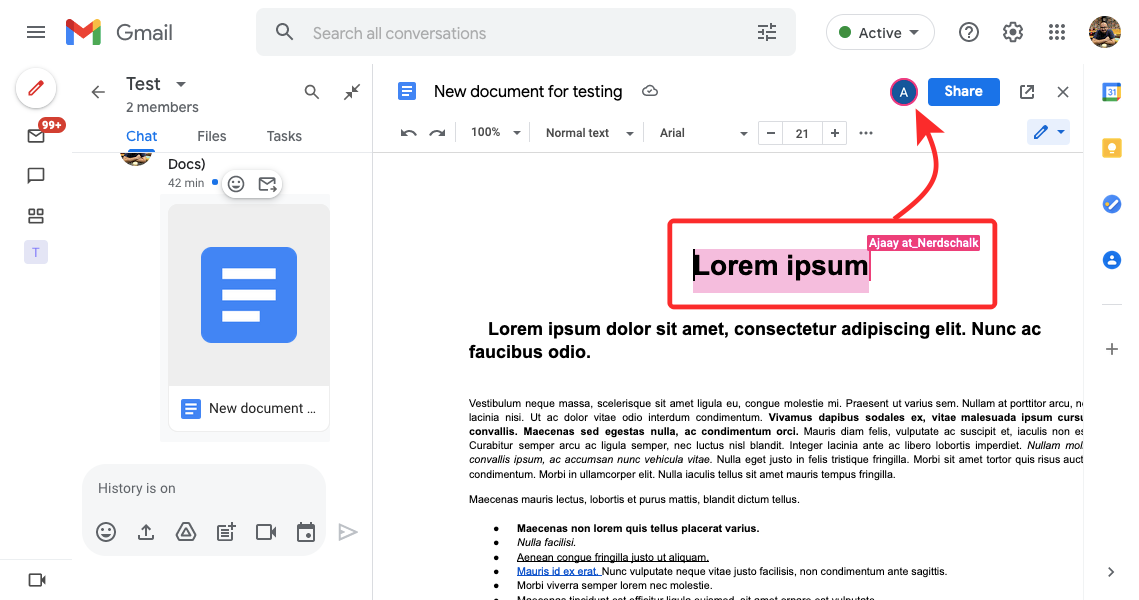Switch to the Files tab
Image resolution: width=1139 pixels, height=600 pixels.
(211, 136)
